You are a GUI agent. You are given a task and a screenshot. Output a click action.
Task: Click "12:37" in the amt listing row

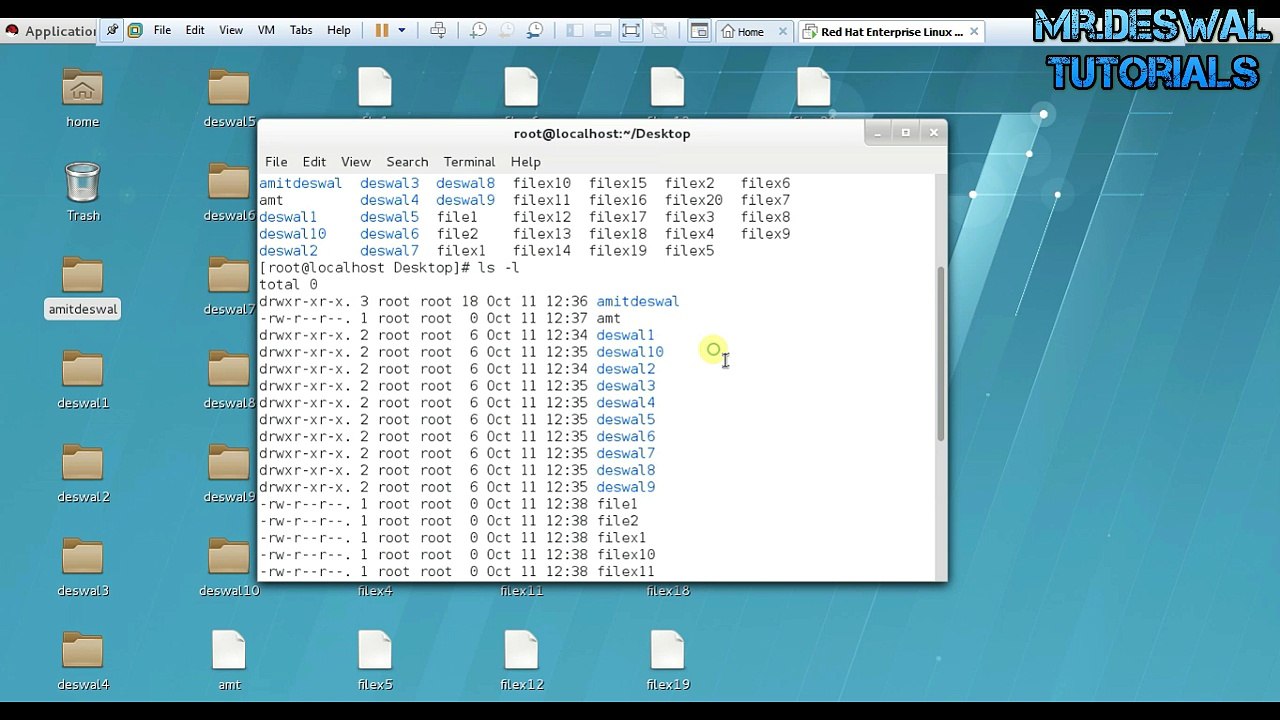[567, 318]
